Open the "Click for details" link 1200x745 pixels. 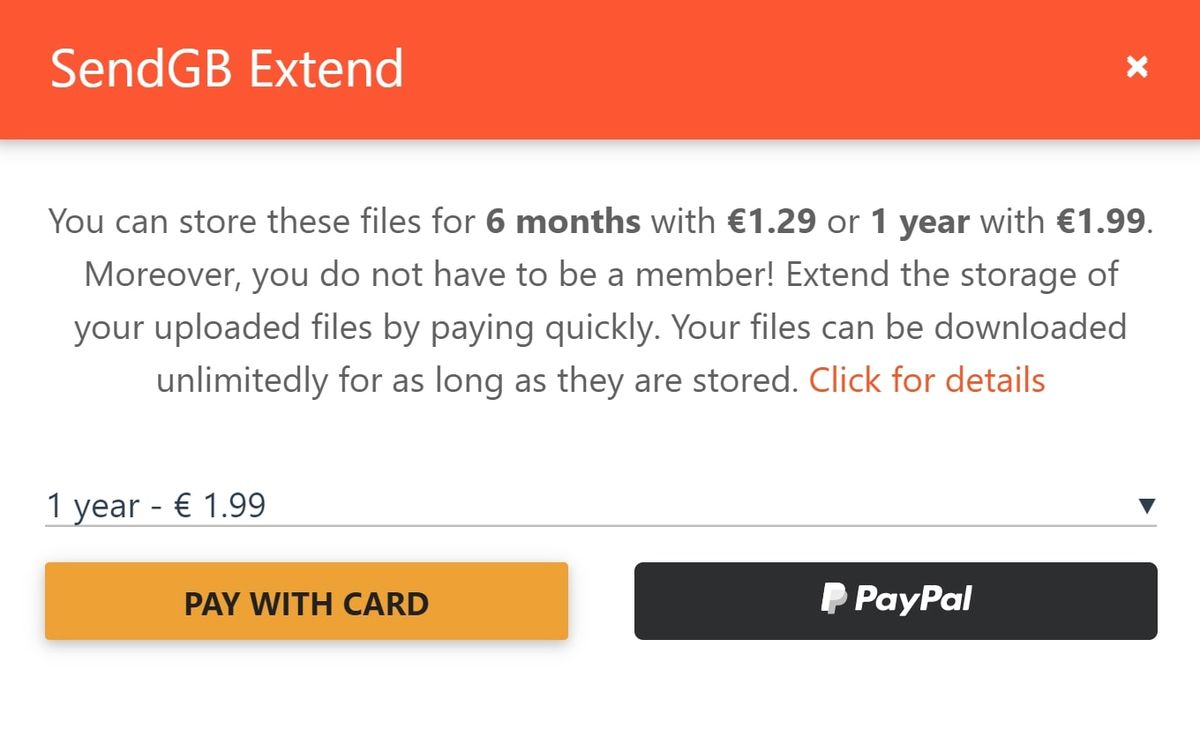(926, 380)
